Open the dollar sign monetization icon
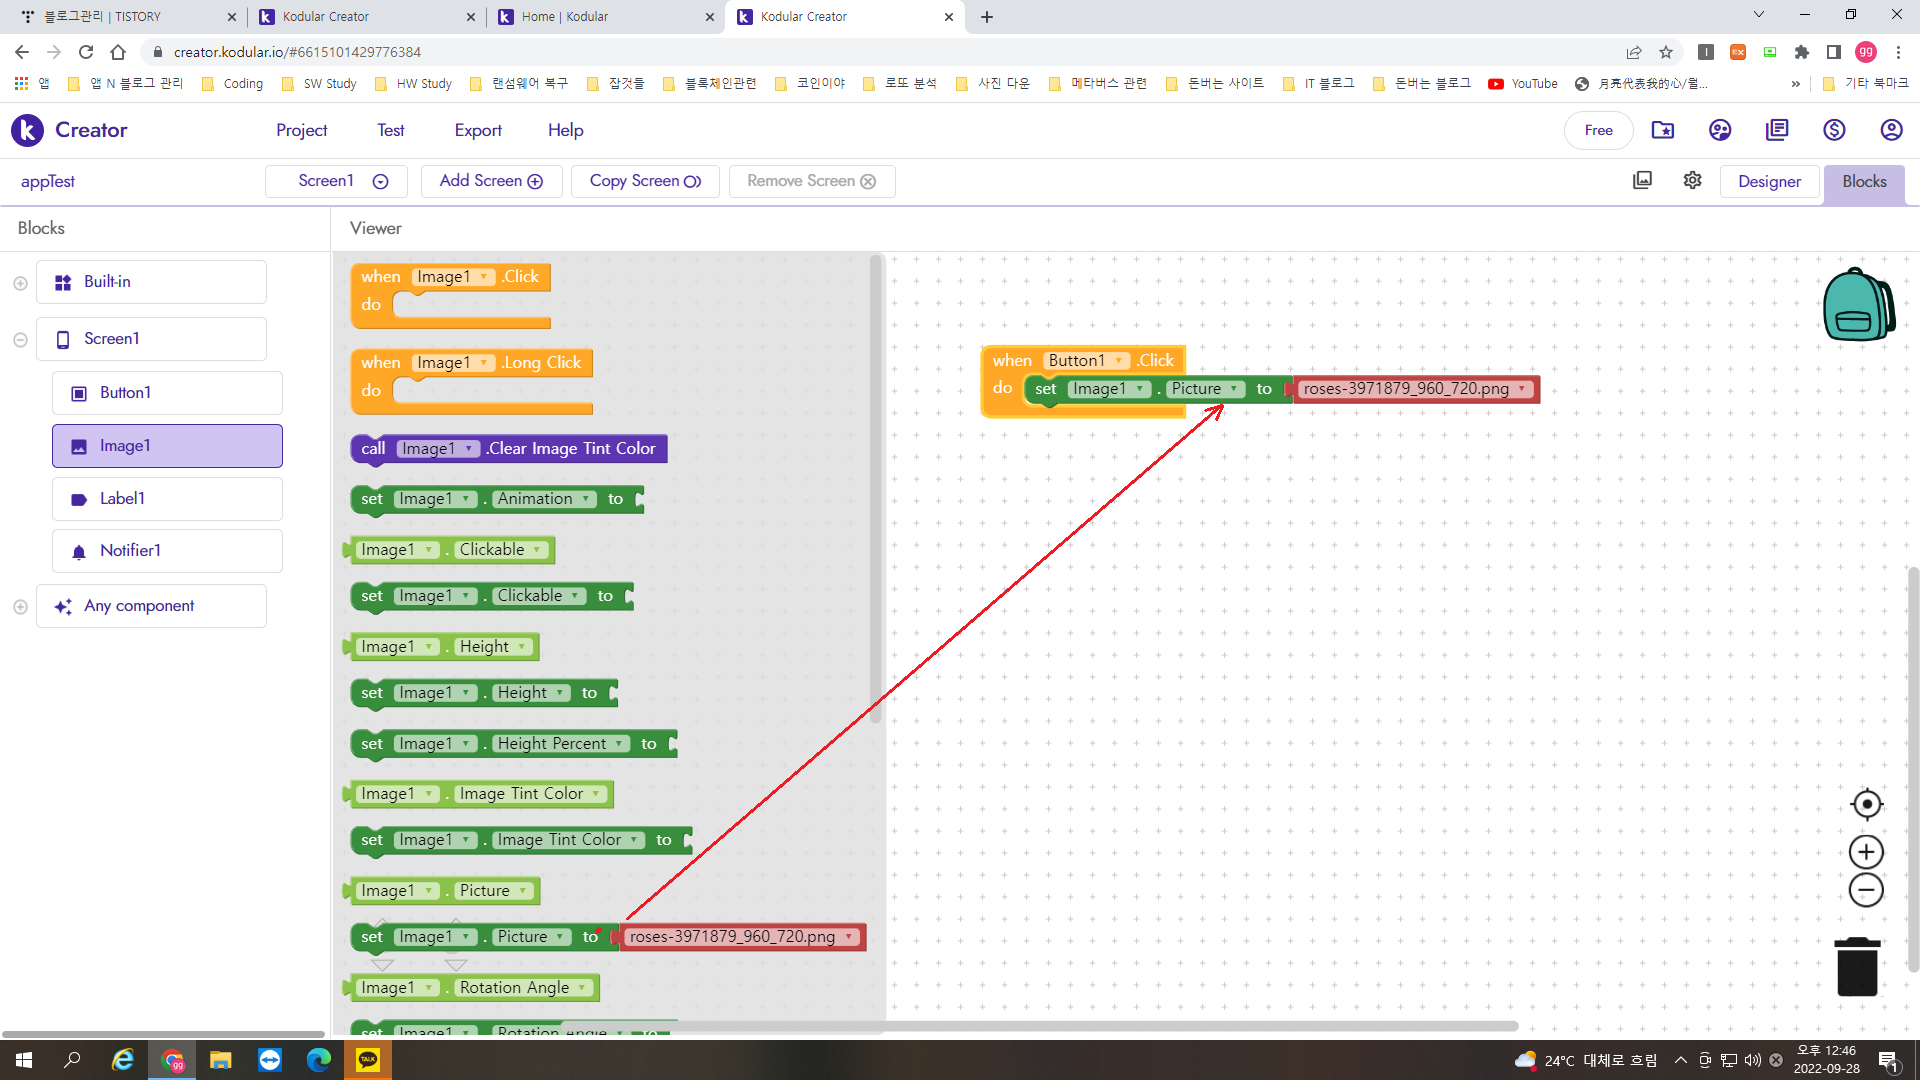Viewport: 1920px width, 1080px height. (x=1834, y=130)
